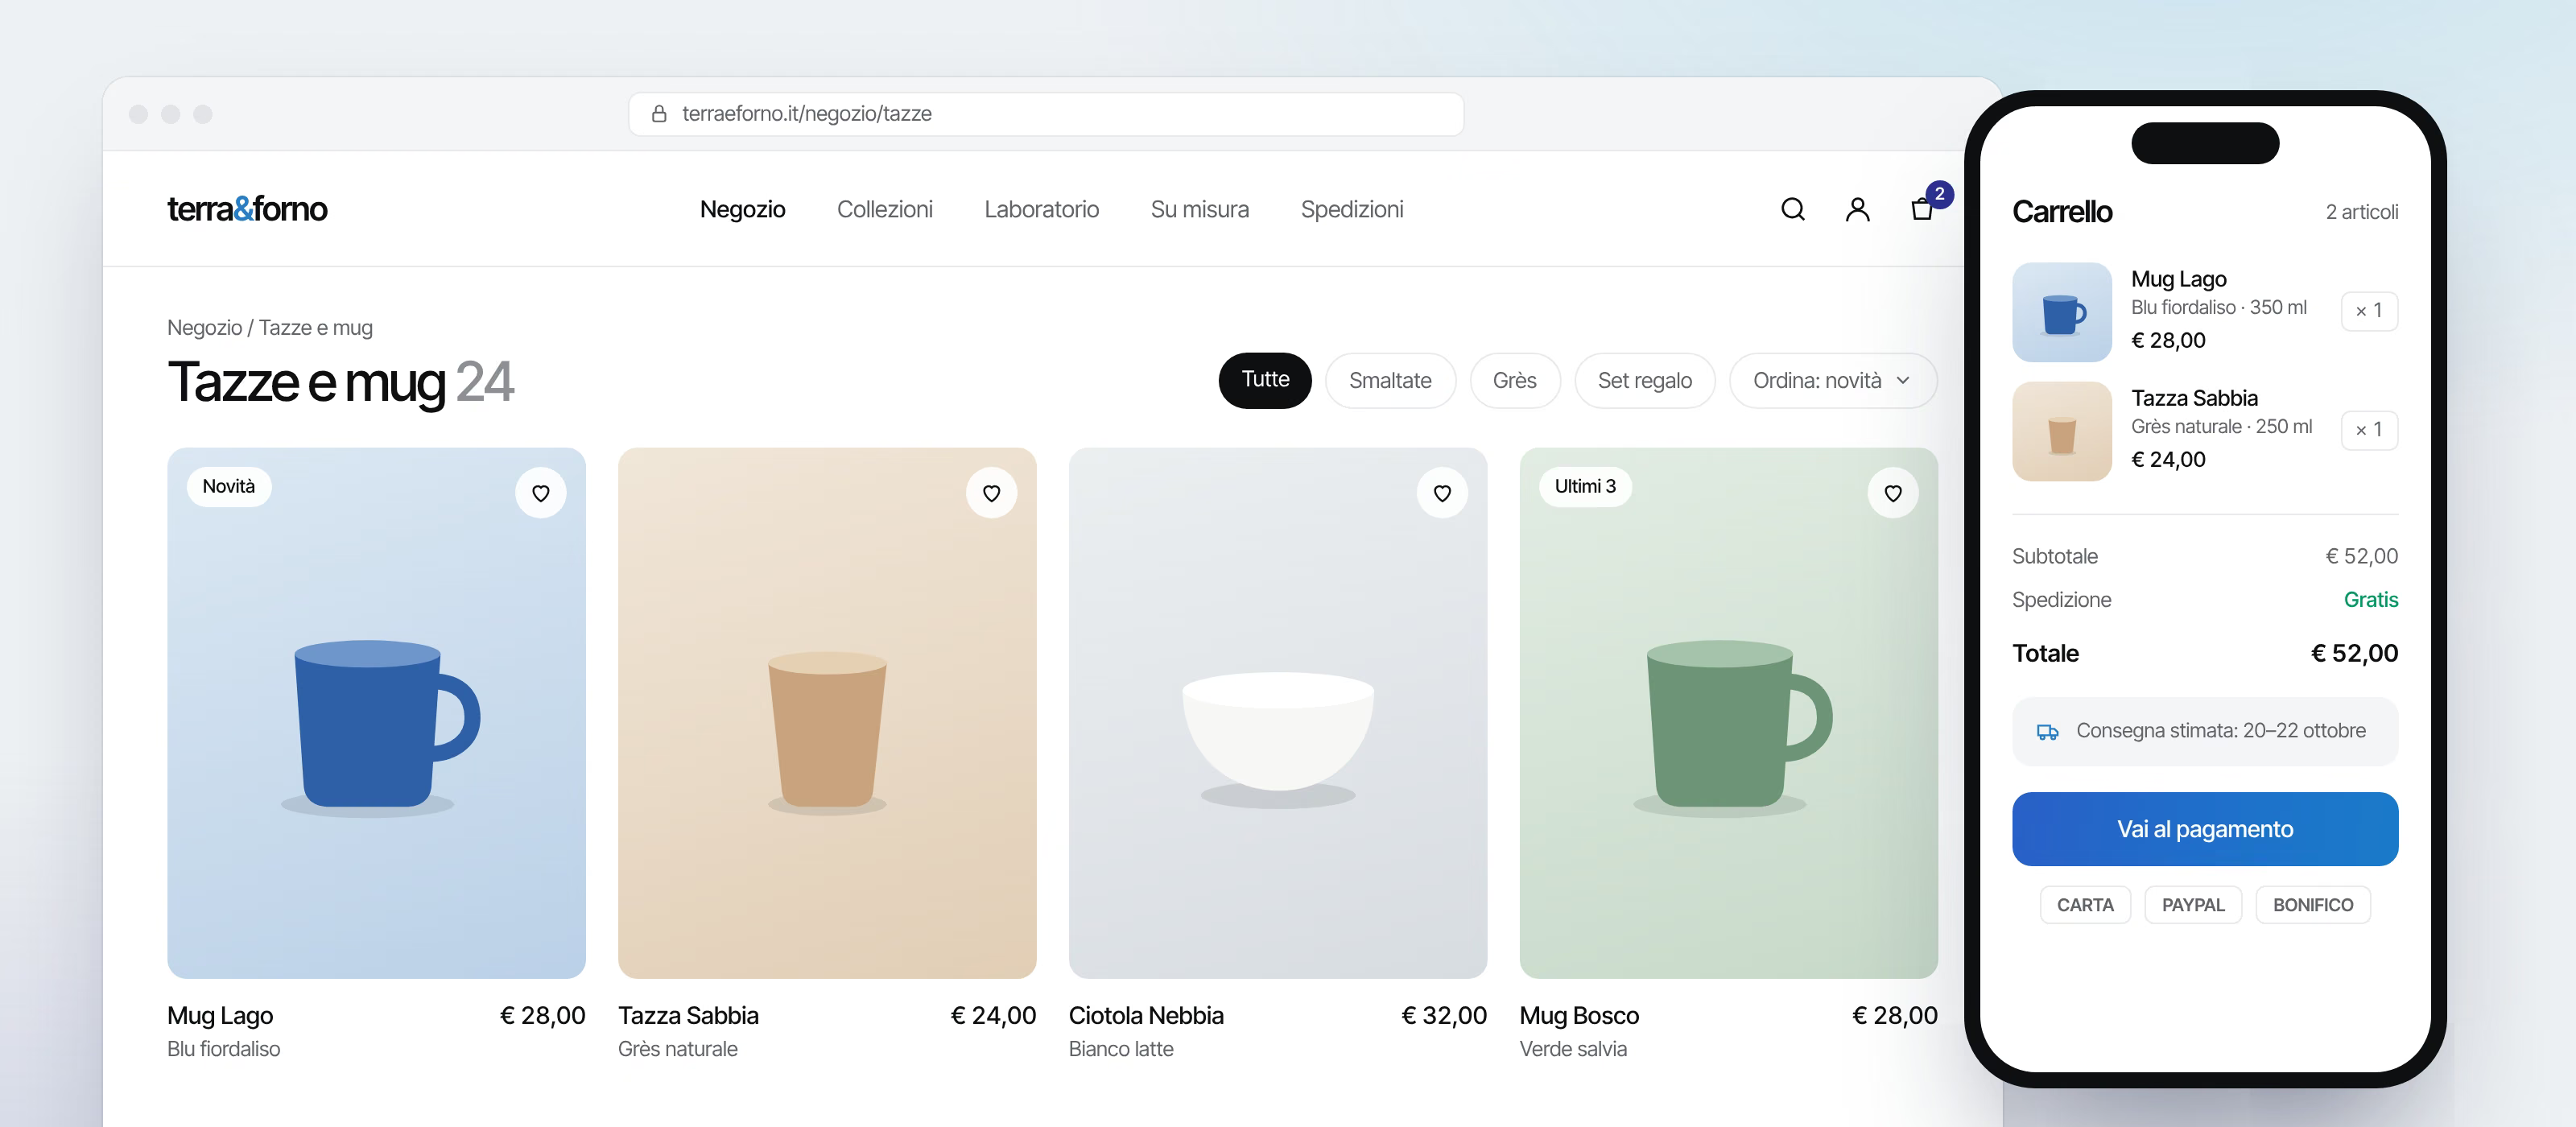Screen dimensions: 2576x1127
Task: Click the Negozio breadcrumb link
Action: 204,328
